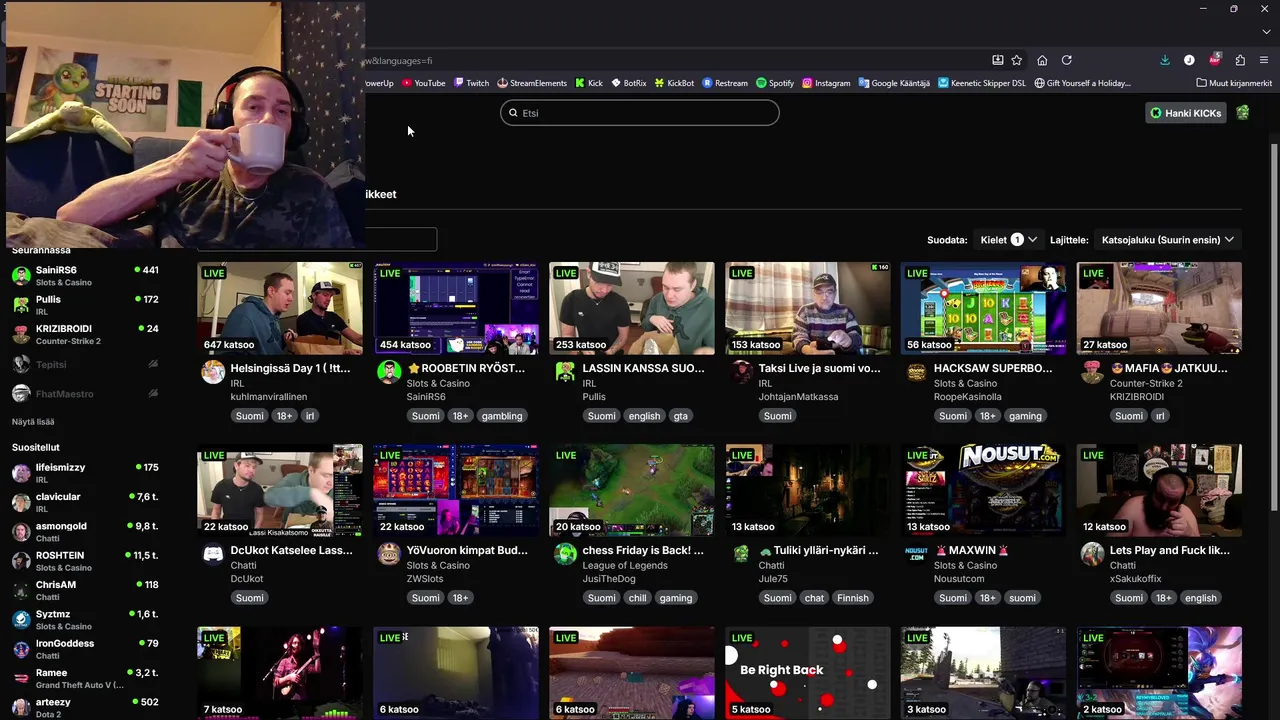Click the JohtajanMatkassa channel avatar
This screenshot has width=1280, height=720.
click(741, 372)
